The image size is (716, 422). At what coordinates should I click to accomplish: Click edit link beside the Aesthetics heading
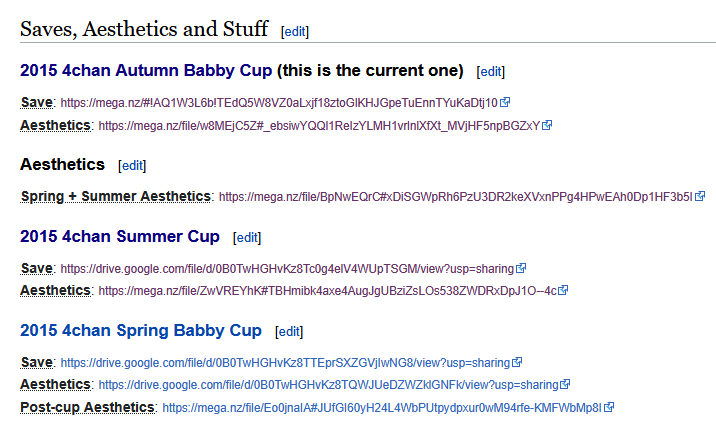tap(132, 166)
